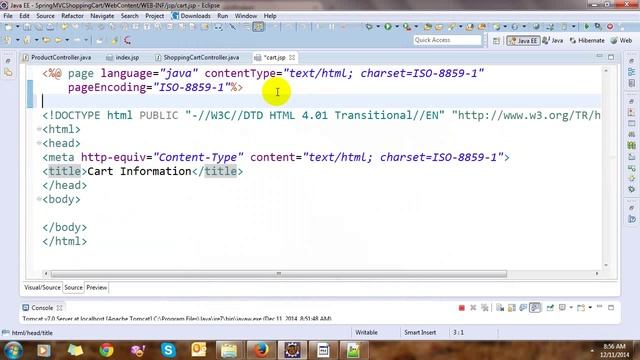Screen dimensions: 640x360
Task: Switch to the Web perspective
Action: point(622,40)
